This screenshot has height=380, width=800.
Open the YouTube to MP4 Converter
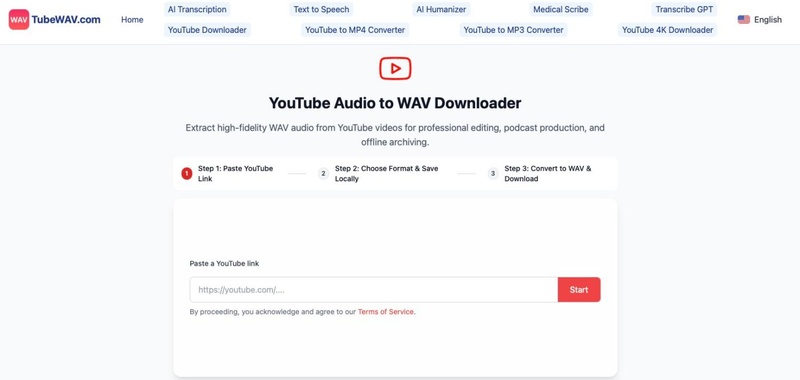[355, 30]
